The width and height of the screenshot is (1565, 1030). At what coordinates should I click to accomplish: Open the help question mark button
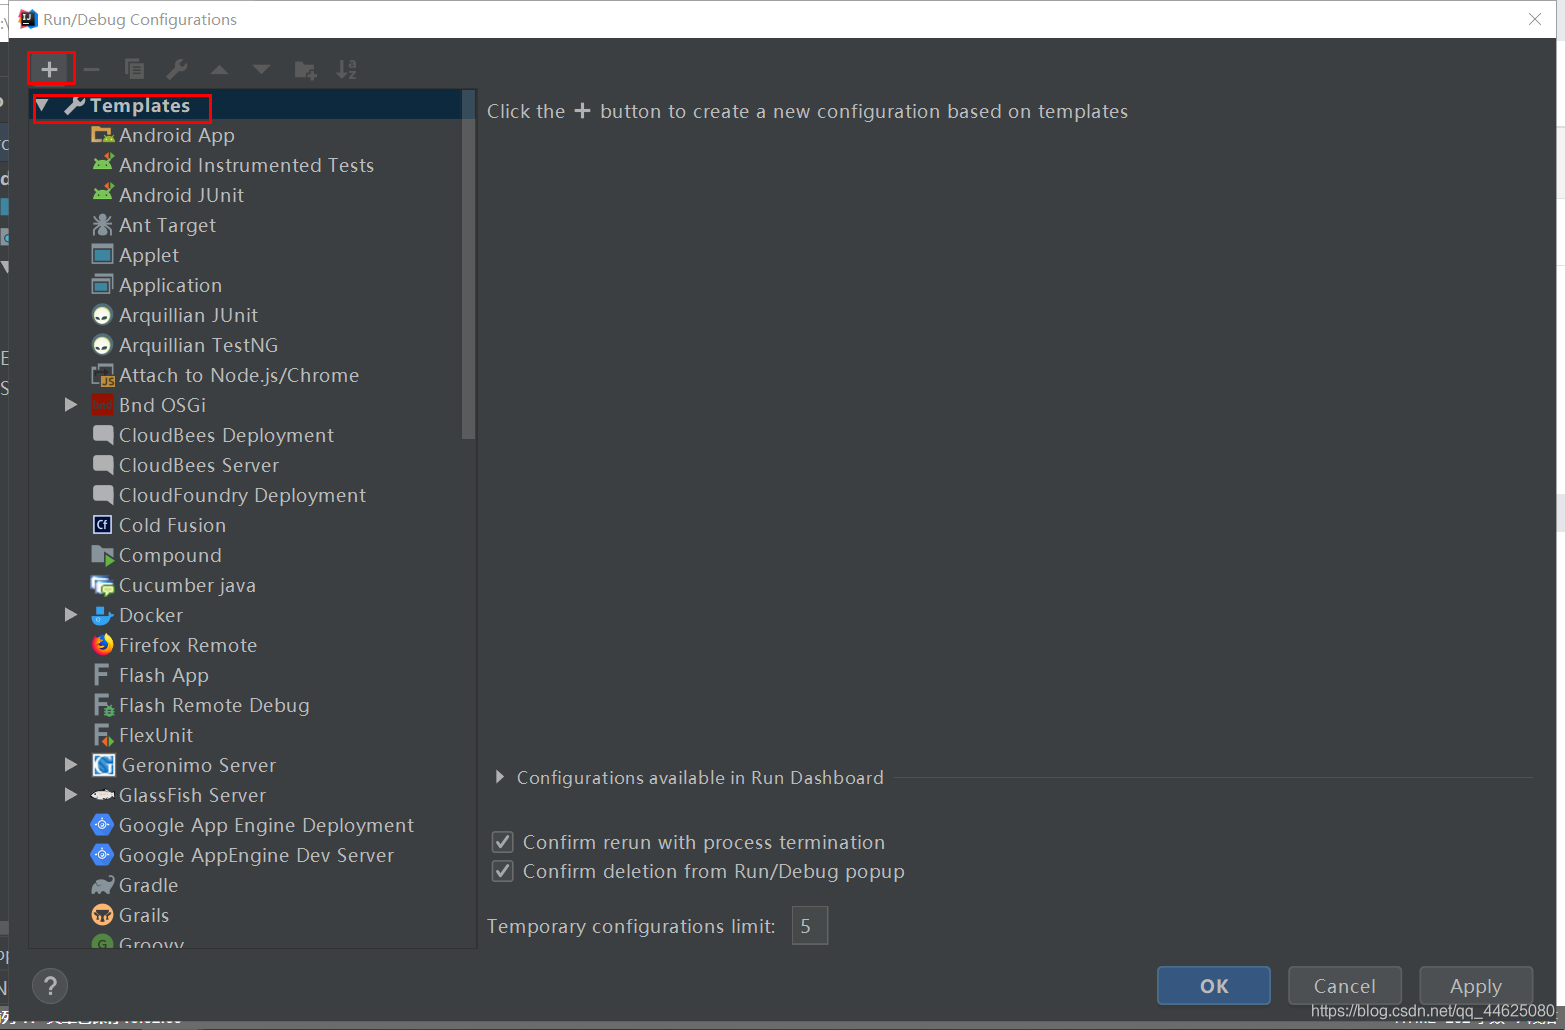pos(50,986)
